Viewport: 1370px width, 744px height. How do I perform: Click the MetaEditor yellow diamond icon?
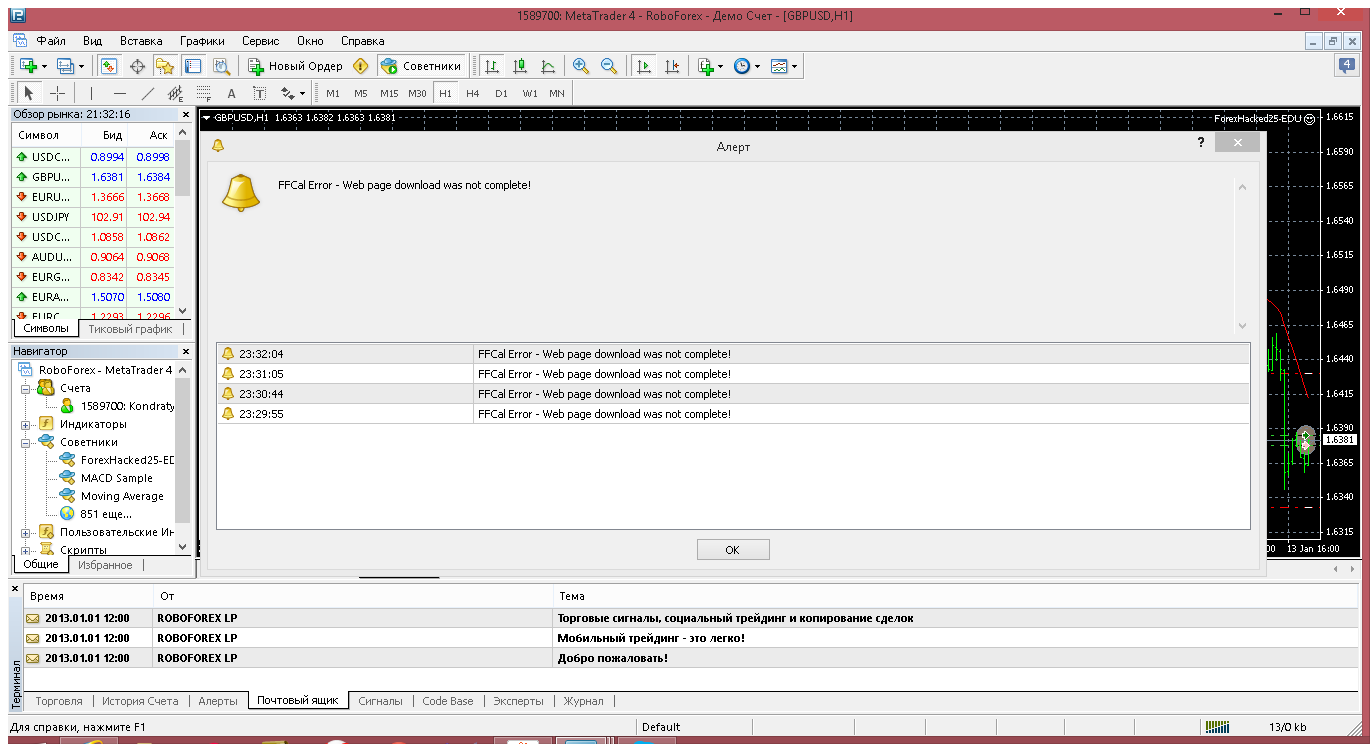click(x=361, y=66)
